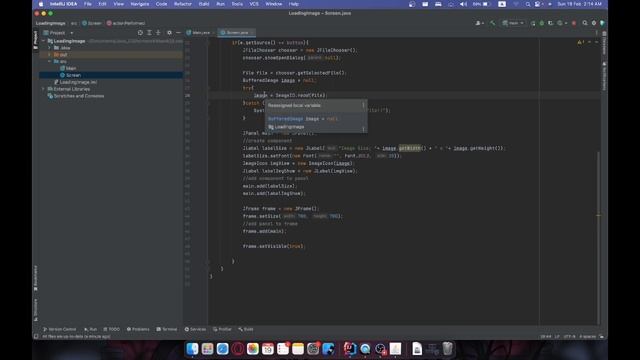Click UTF-8 encoding in status bar
640x360 pixels.
pos(569,337)
